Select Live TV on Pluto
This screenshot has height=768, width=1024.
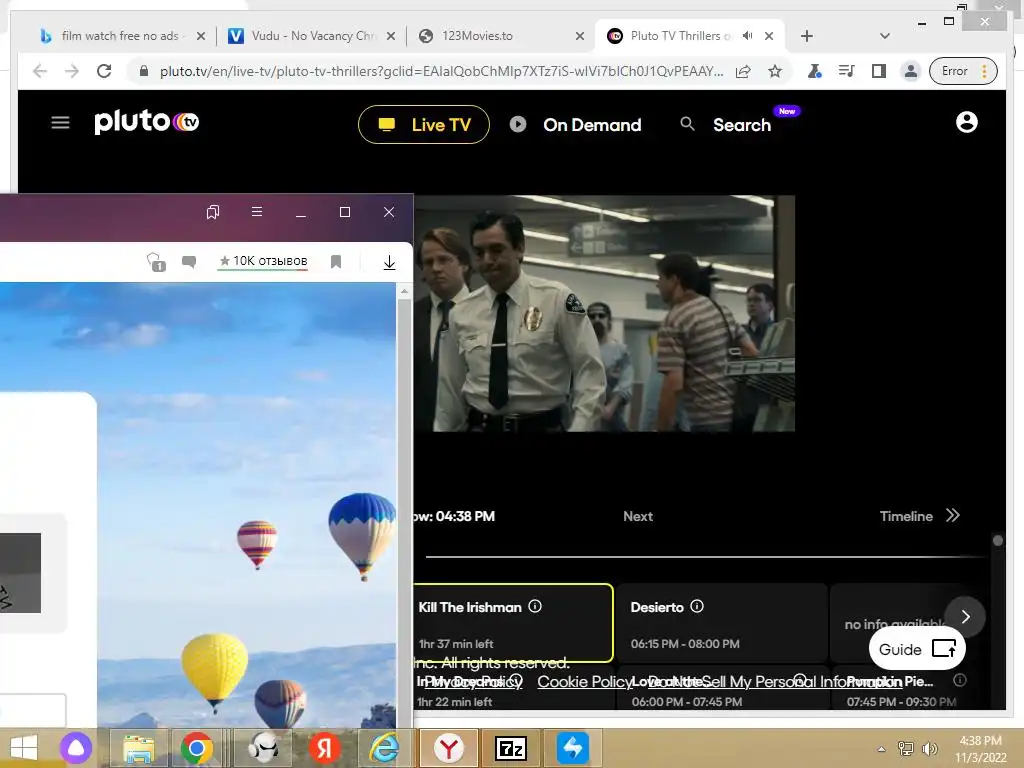[424, 124]
